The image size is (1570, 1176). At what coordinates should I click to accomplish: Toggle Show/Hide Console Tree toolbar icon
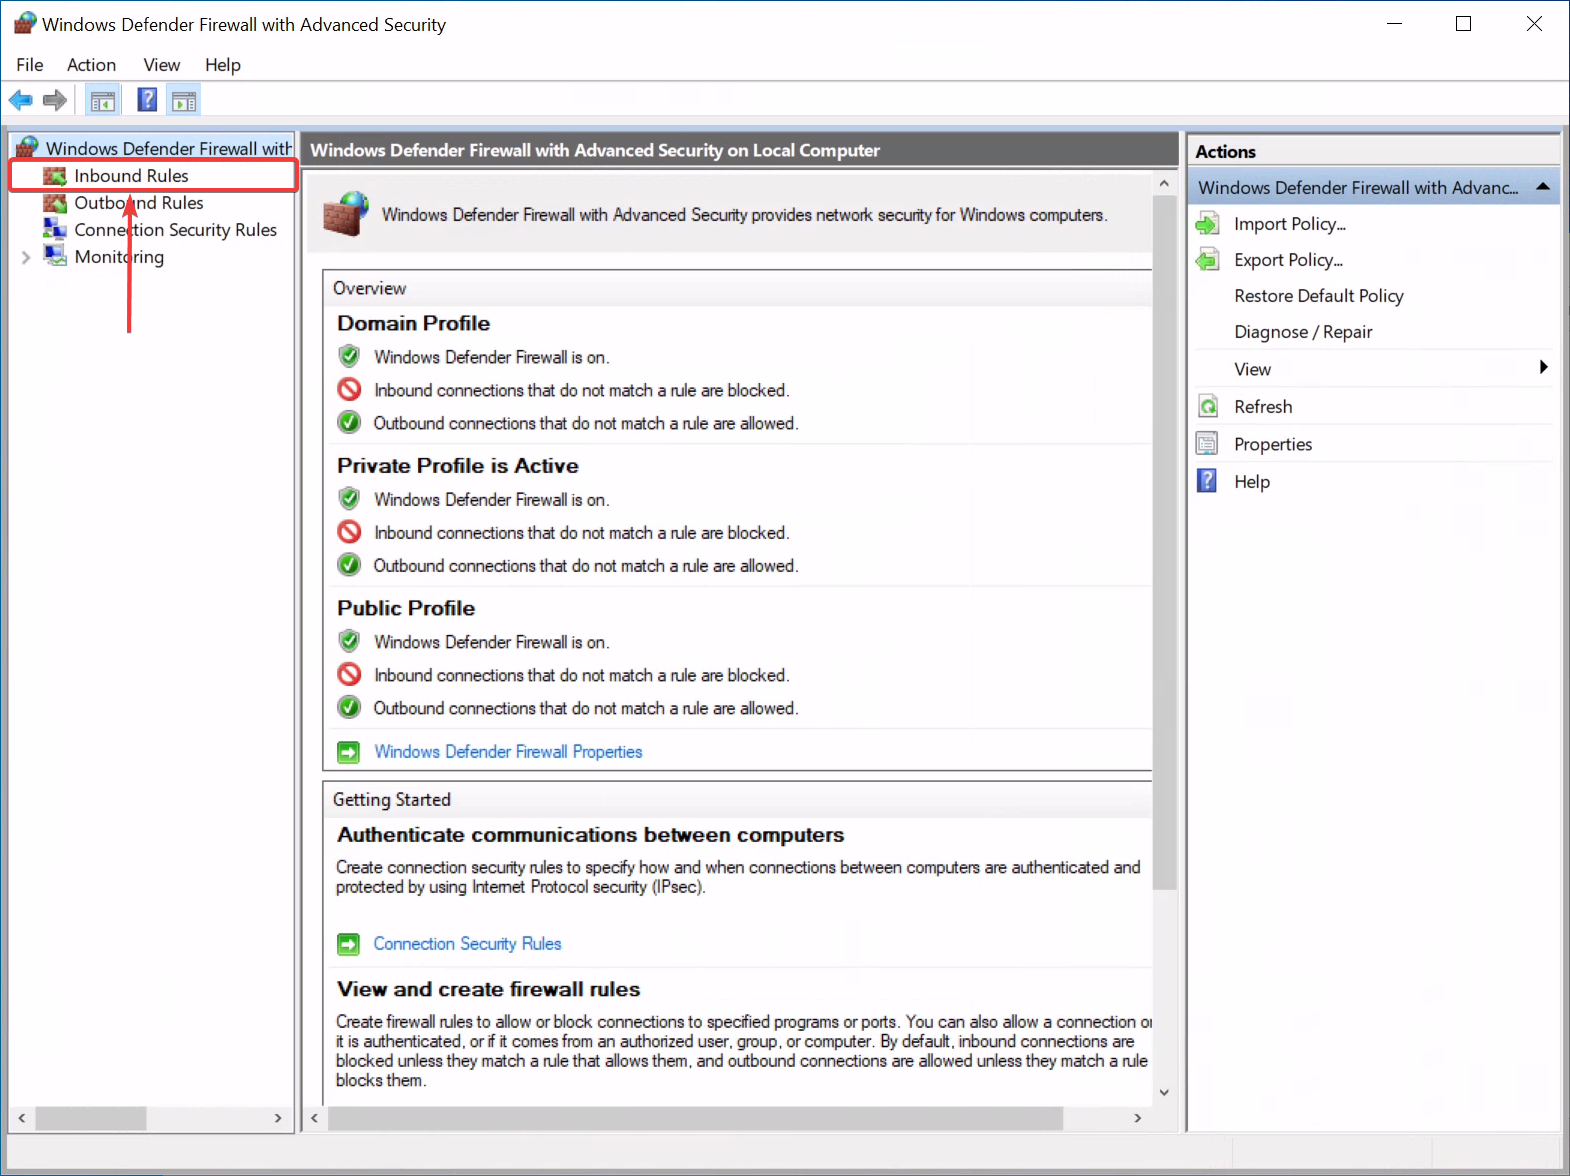[103, 100]
